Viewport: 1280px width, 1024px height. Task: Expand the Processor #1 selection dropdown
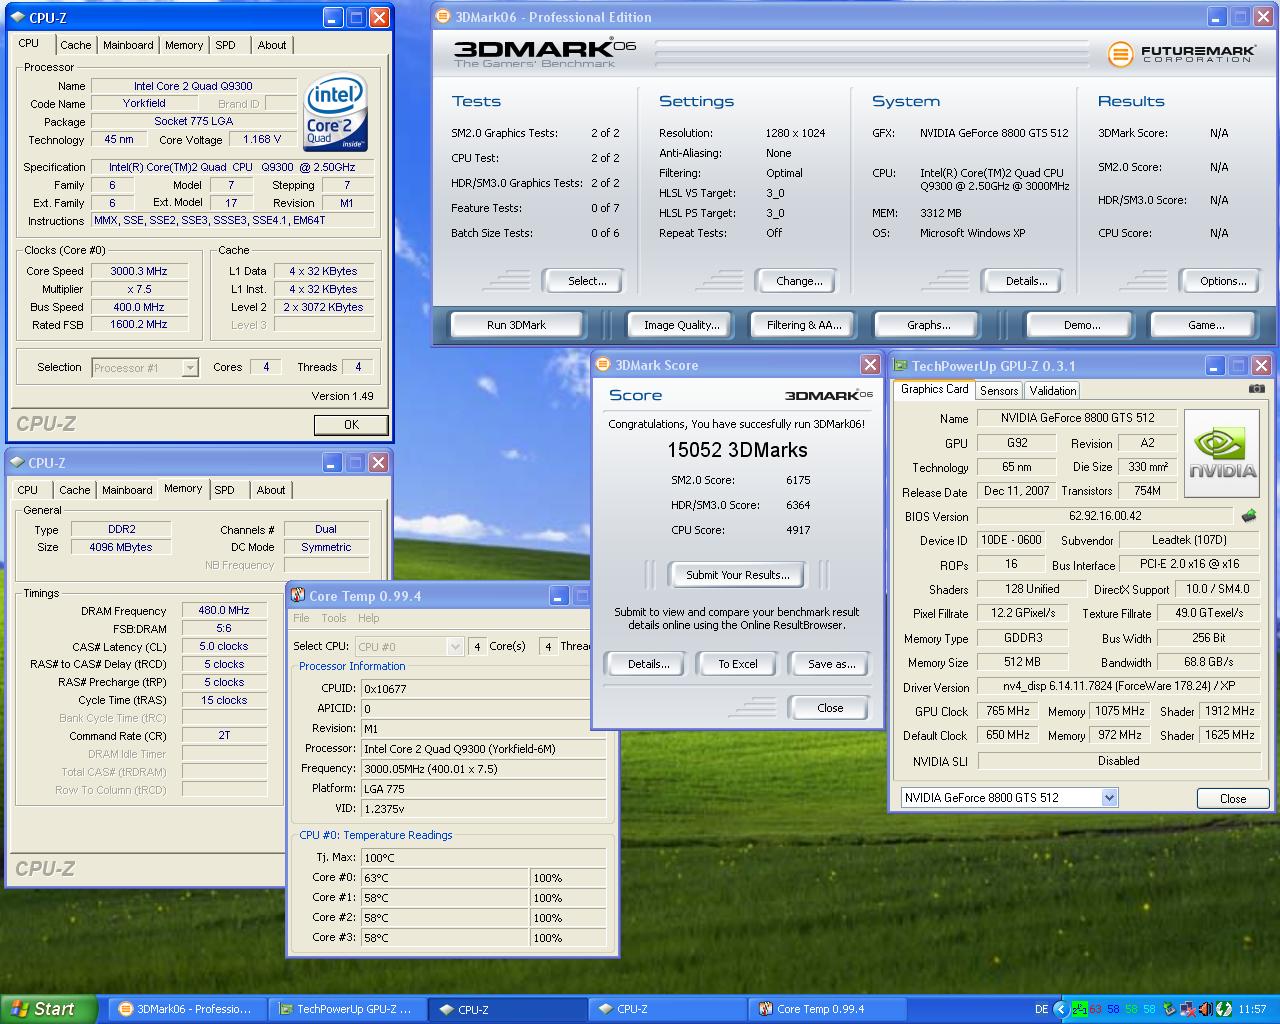(x=190, y=368)
